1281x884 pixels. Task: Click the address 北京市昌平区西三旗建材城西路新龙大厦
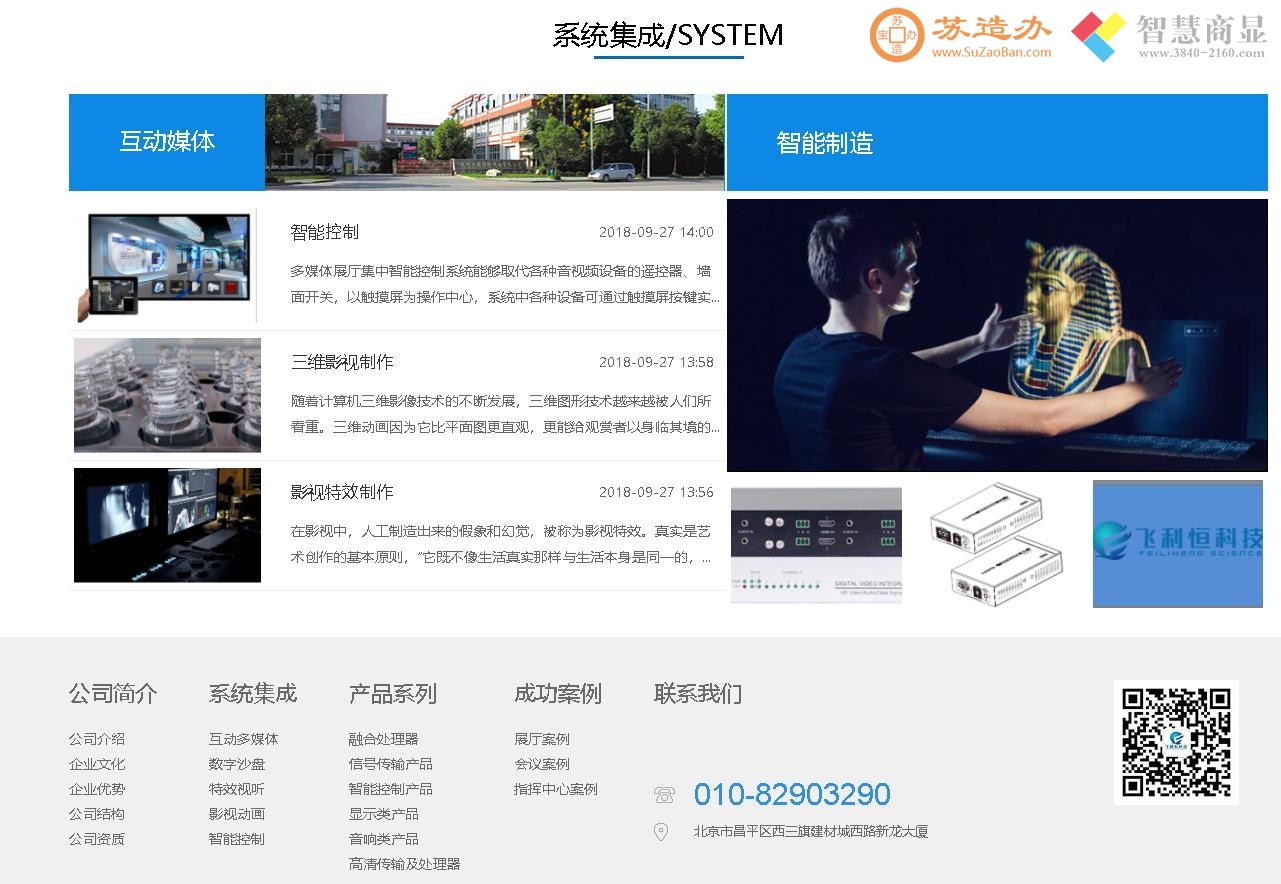tap(811, 831)
